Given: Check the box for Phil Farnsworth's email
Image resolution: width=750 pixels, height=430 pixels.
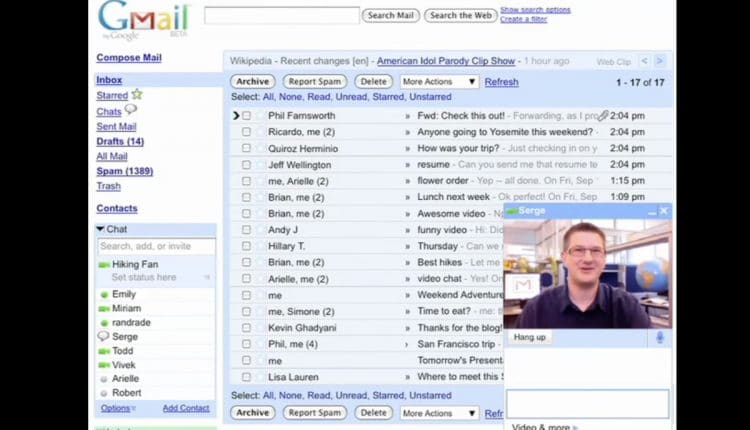Looking at the screenshot, I should [246, 116].
